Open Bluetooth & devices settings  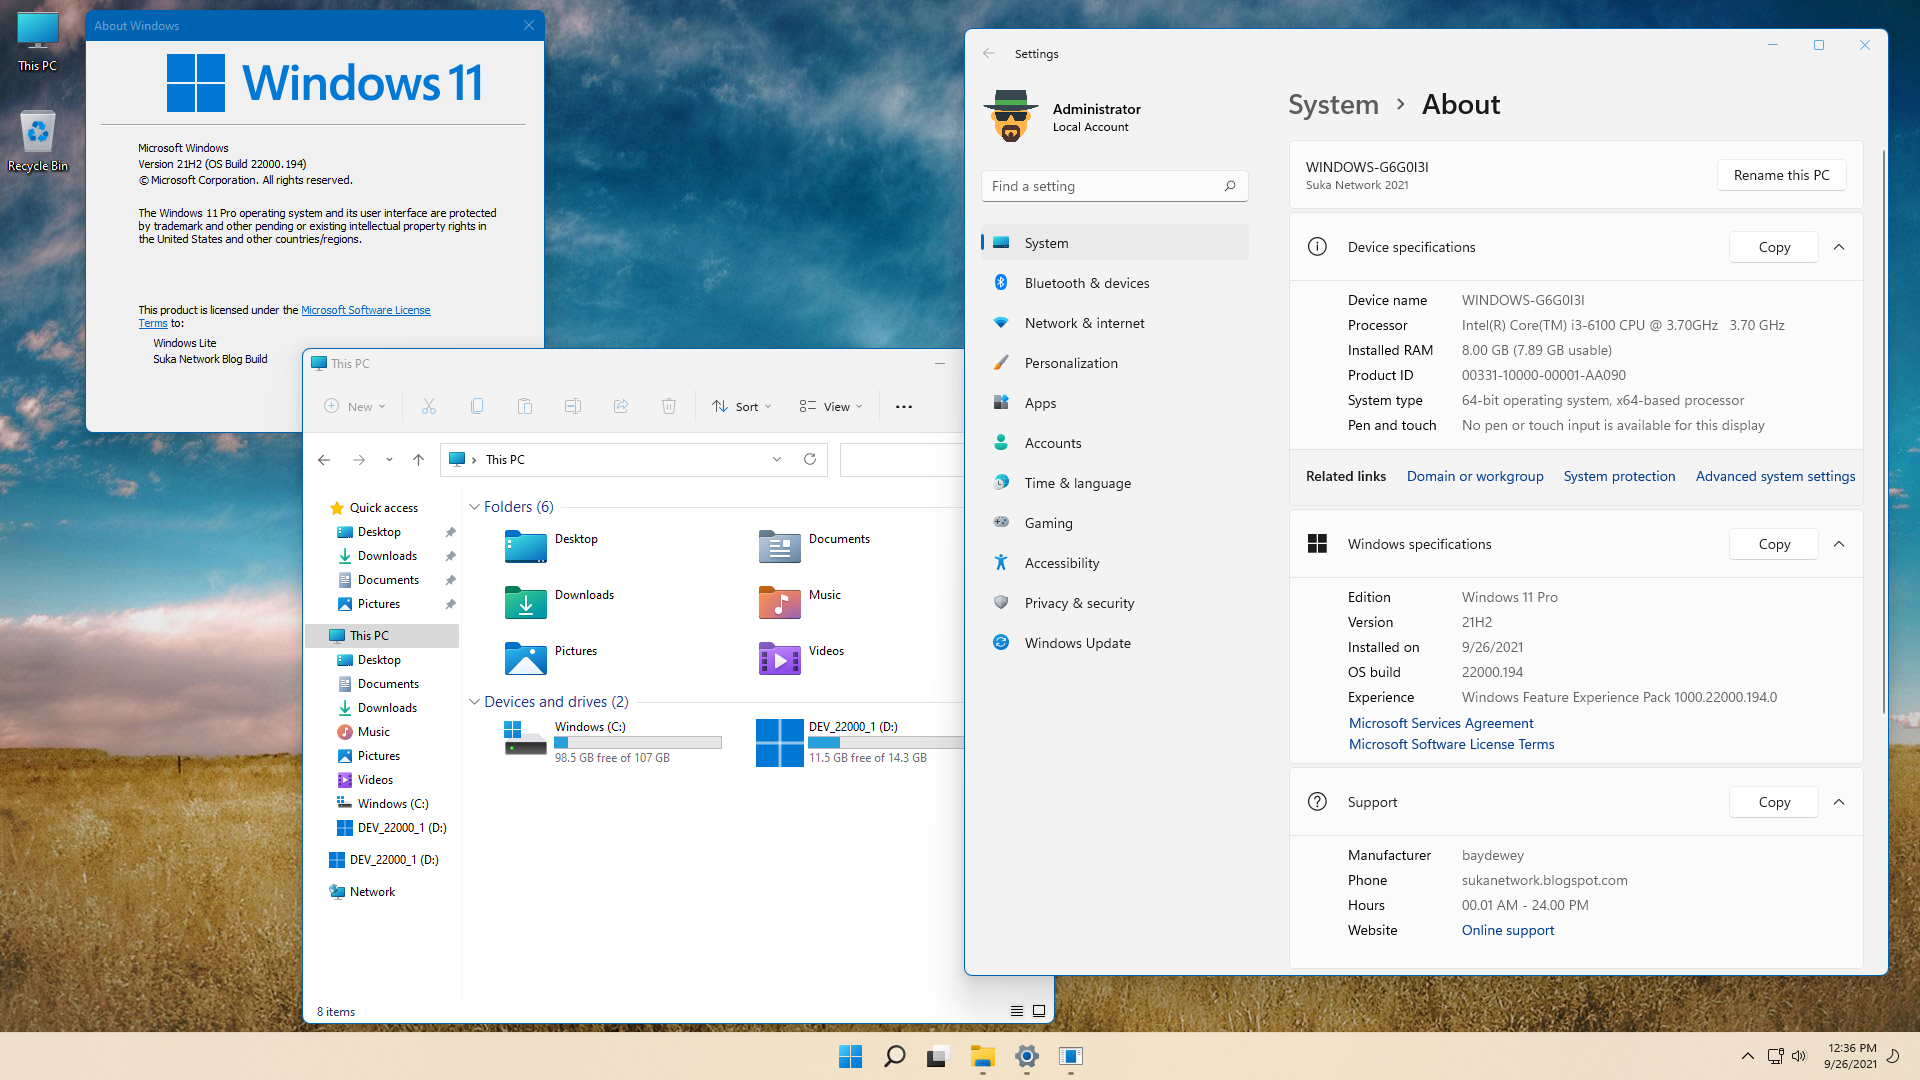(x=1087, y=283)
